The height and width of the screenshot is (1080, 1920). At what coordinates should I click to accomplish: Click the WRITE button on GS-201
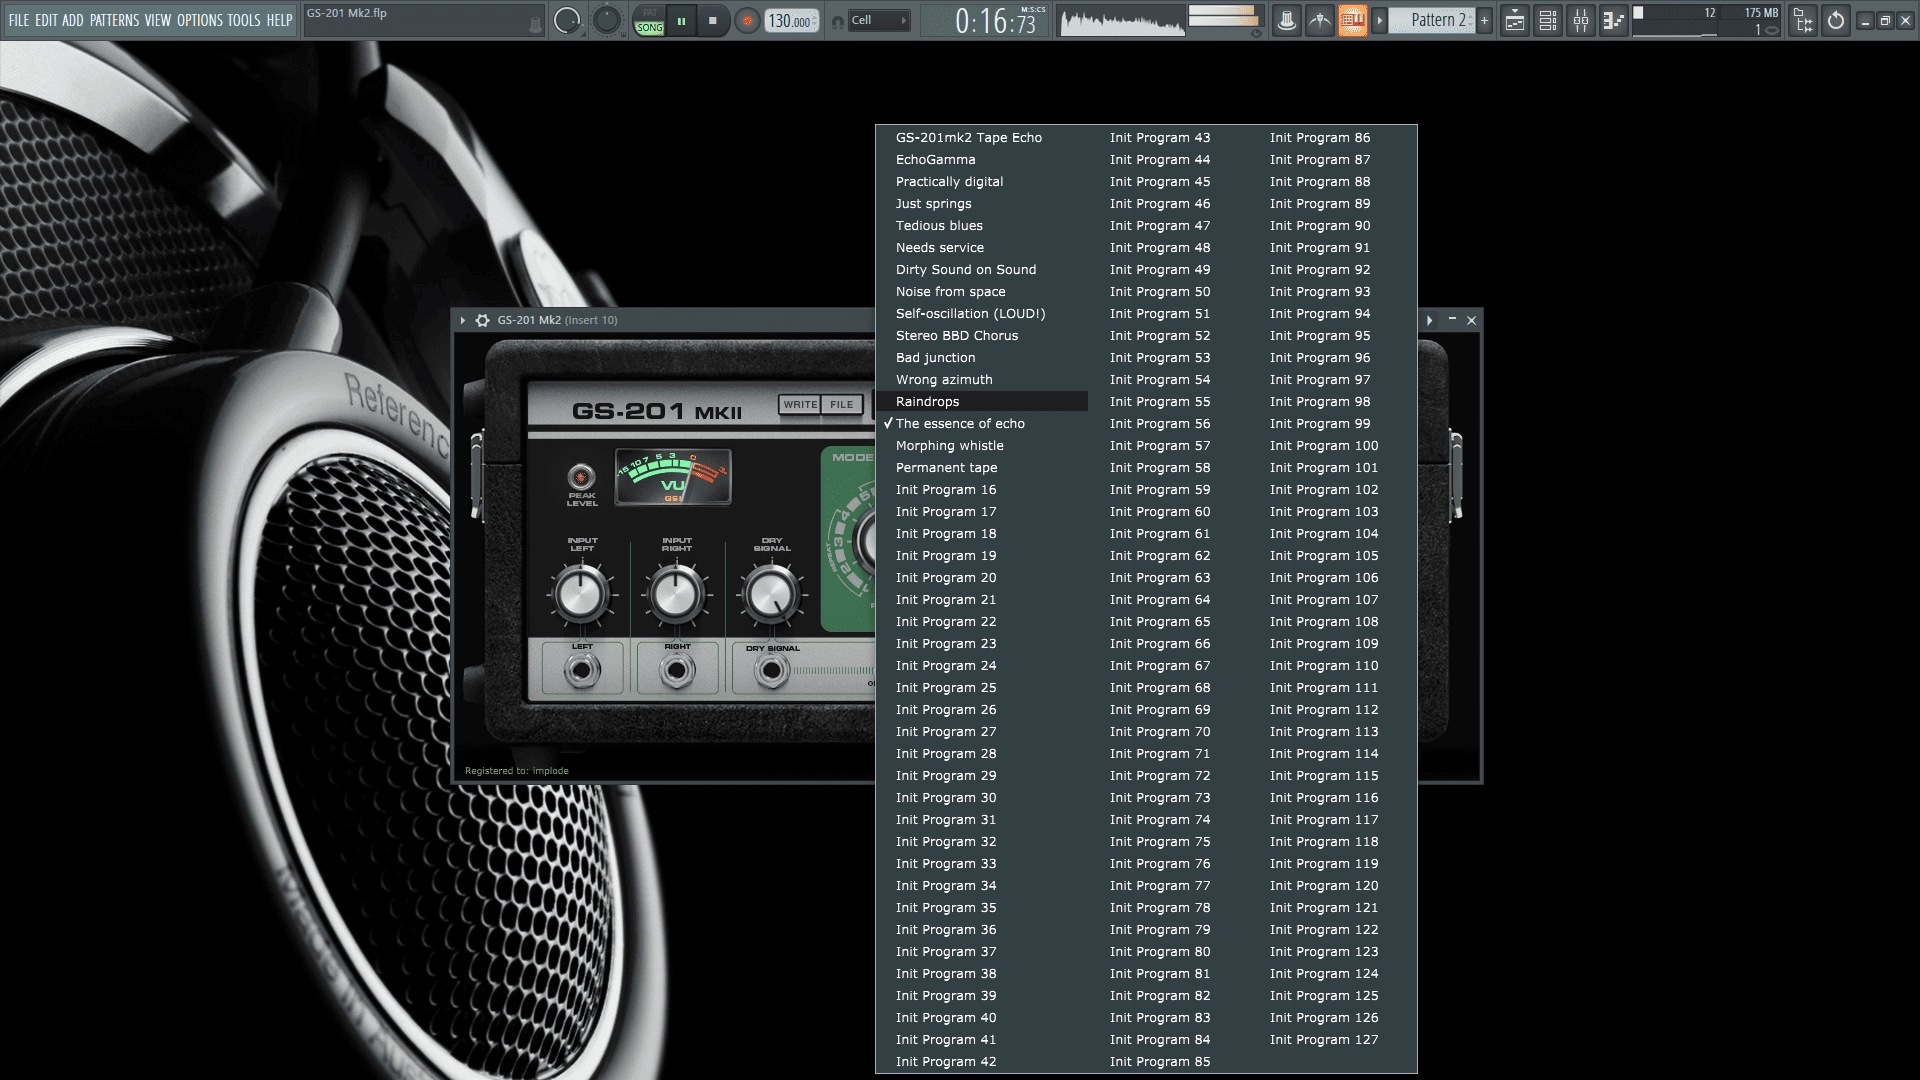[800, 404]
